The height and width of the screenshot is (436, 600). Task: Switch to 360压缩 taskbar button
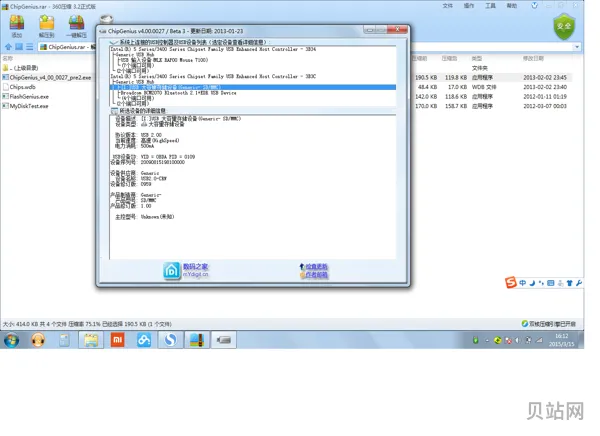point(197,340)
